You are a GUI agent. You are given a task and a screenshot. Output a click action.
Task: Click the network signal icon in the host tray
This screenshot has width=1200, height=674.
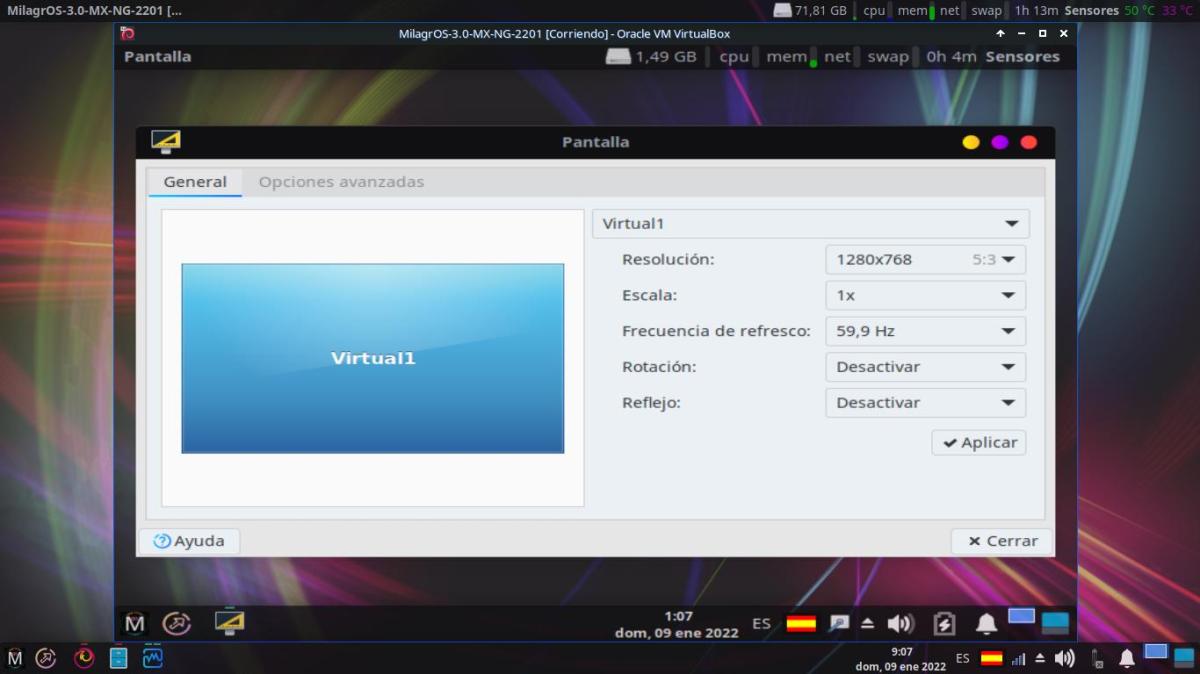coord(1019,658)
